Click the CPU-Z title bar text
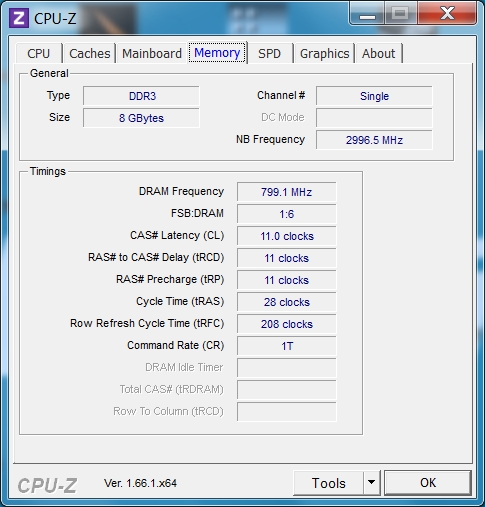 tap(55, 18)
